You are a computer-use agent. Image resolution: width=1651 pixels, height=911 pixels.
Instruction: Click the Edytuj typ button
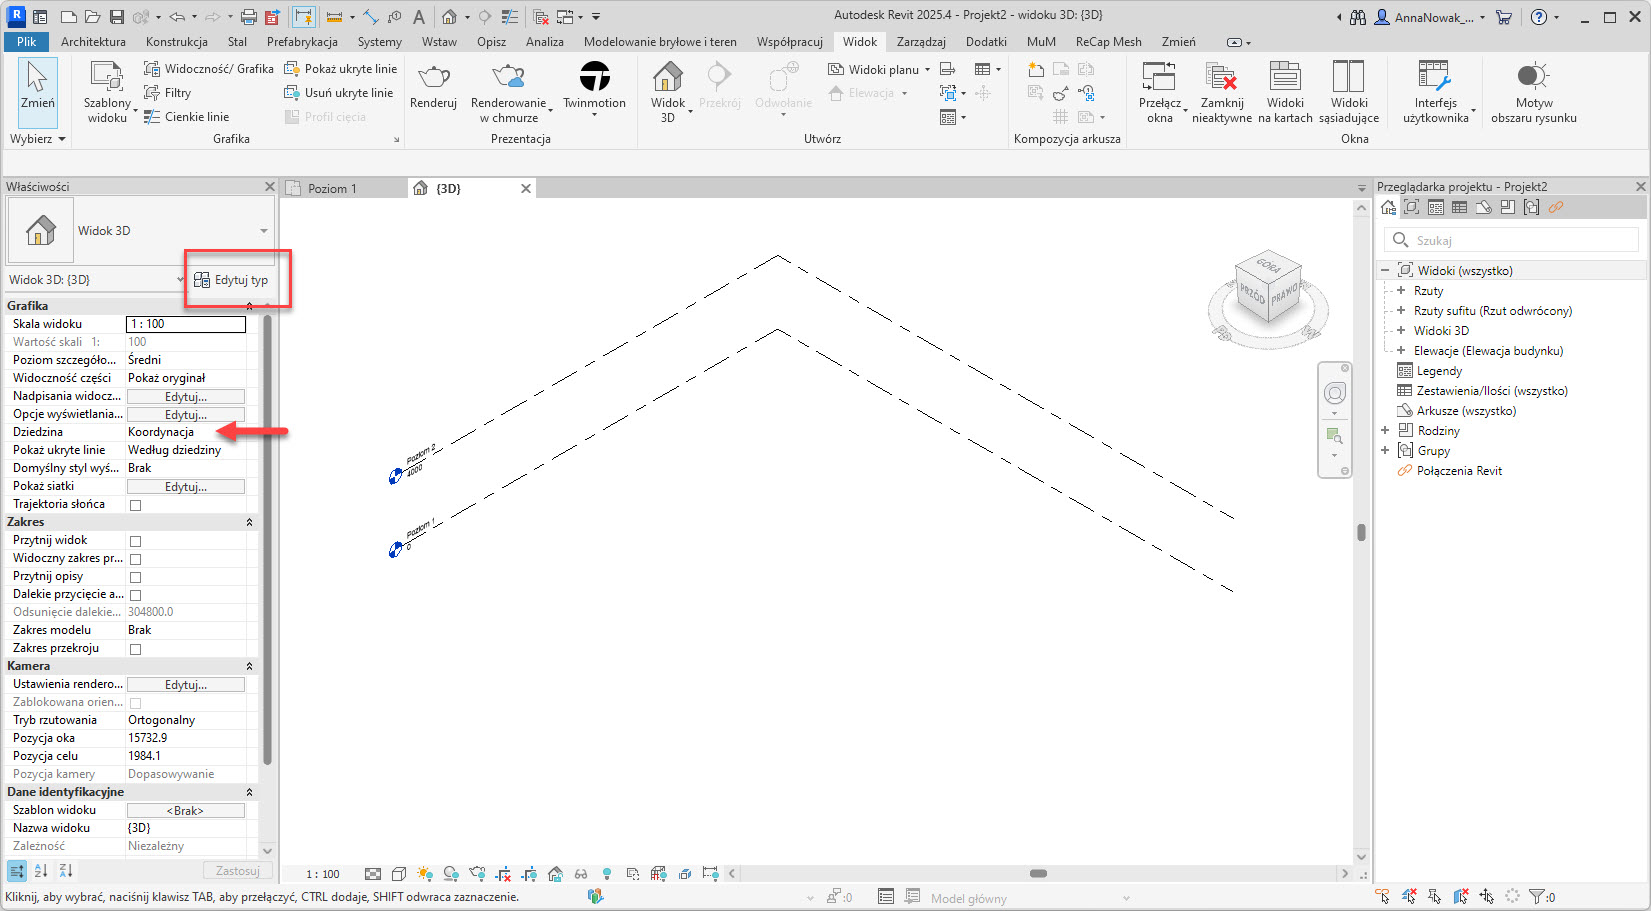click(x=232, y=280)
